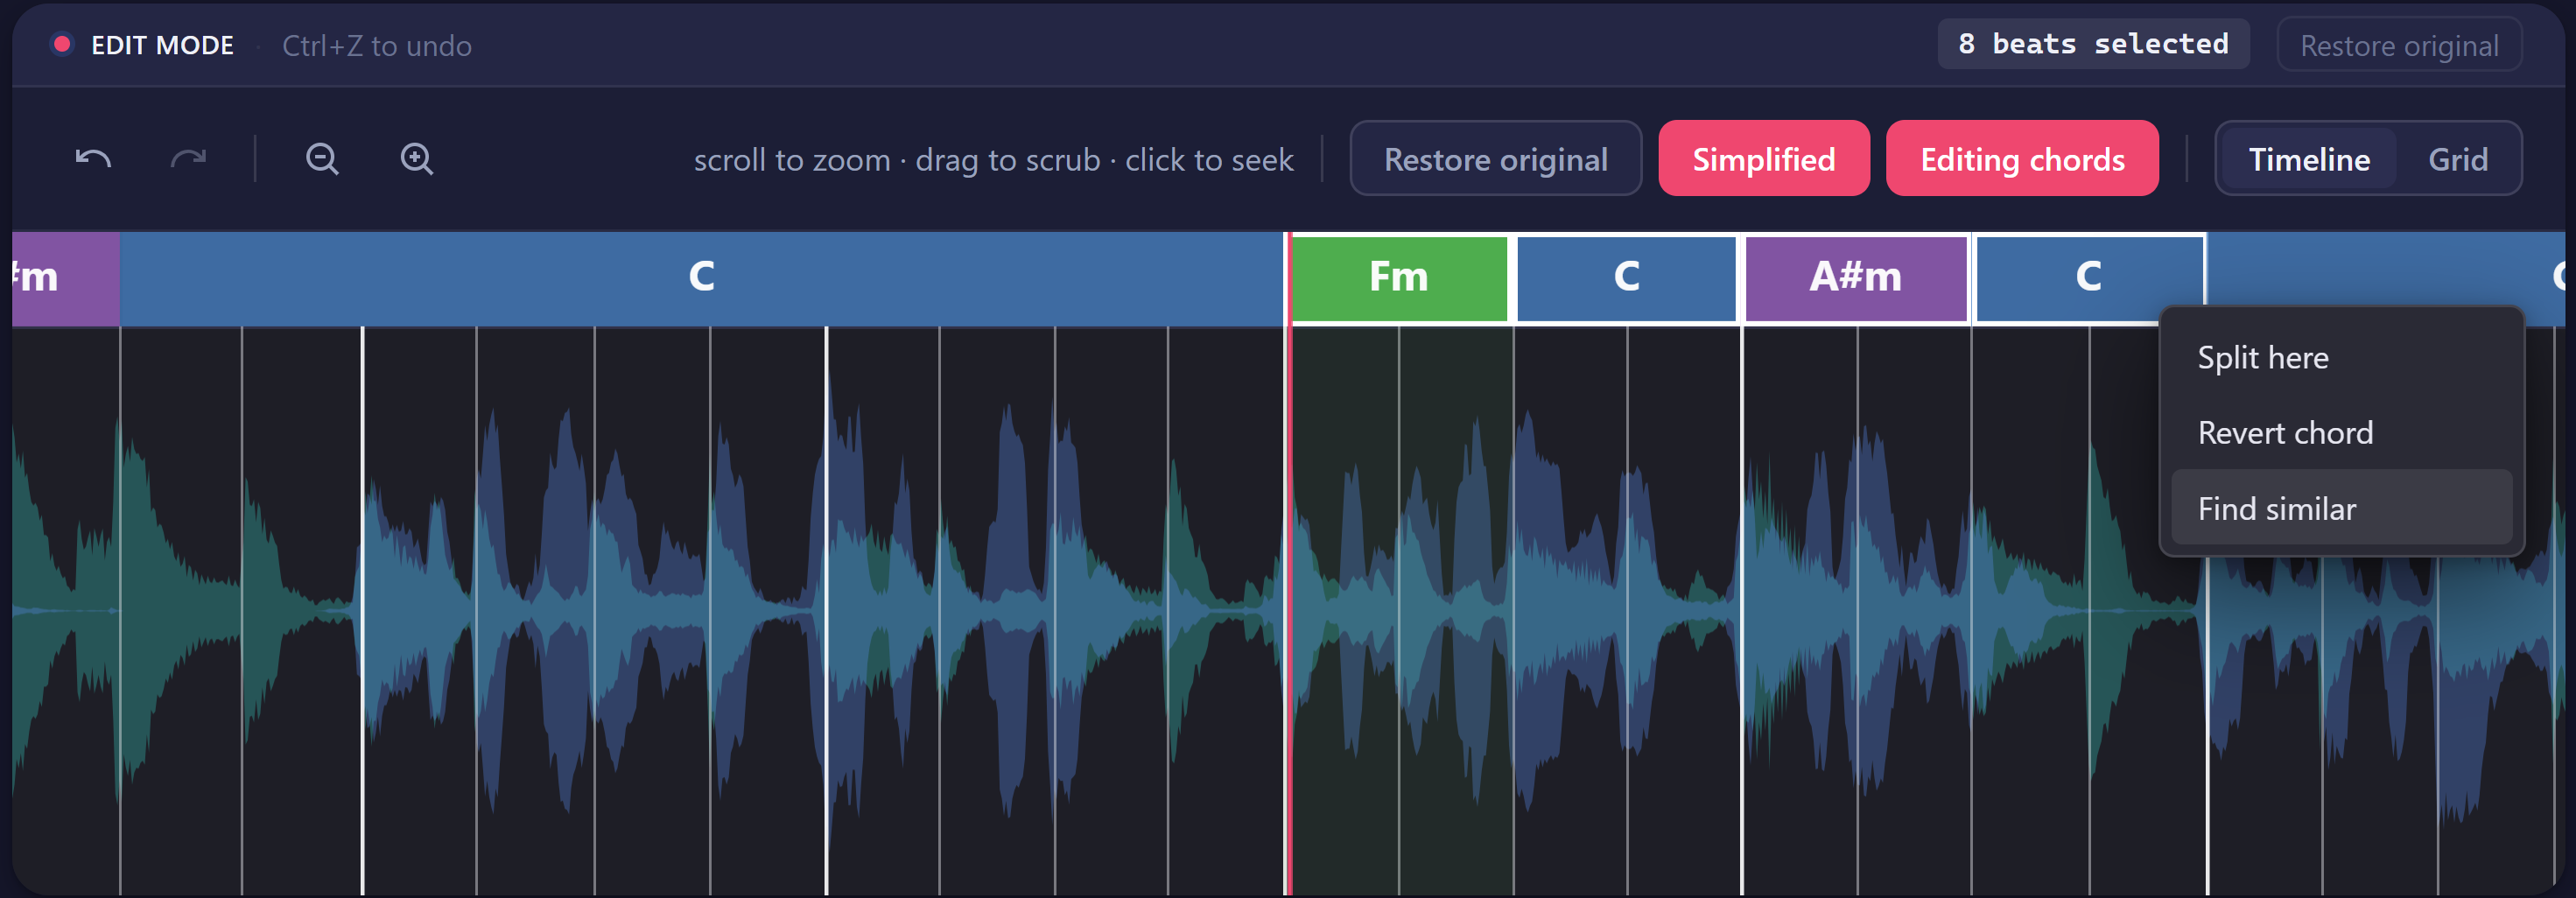The height and width of the screenshot is (898, 2576).
Task: Click the undo arrow icon
Action: pyautogui.click(x=93, y=159)
